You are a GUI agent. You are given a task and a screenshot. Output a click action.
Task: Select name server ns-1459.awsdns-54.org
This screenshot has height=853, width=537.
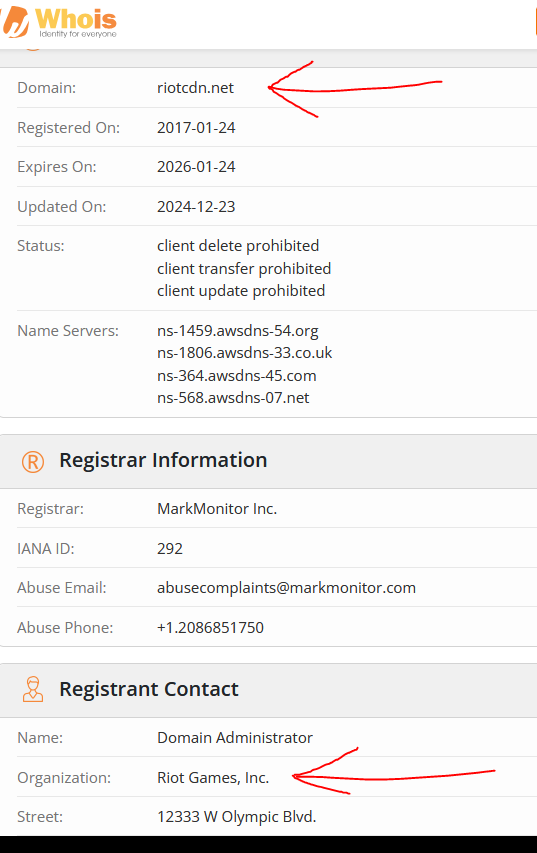click(238, 331)
